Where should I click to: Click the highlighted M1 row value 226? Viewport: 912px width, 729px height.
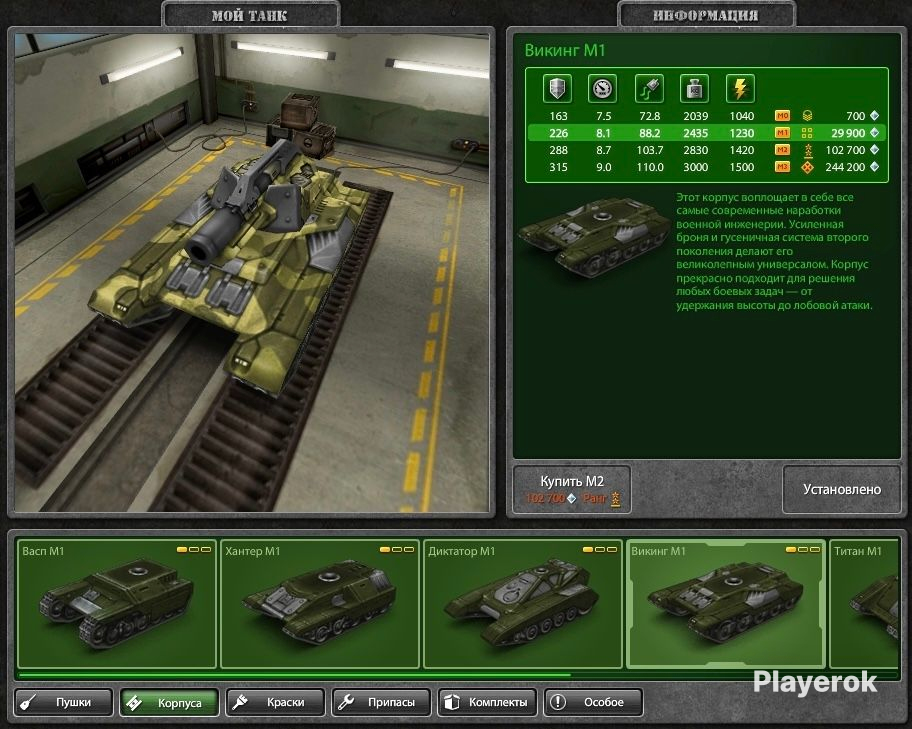click(558, 133)
